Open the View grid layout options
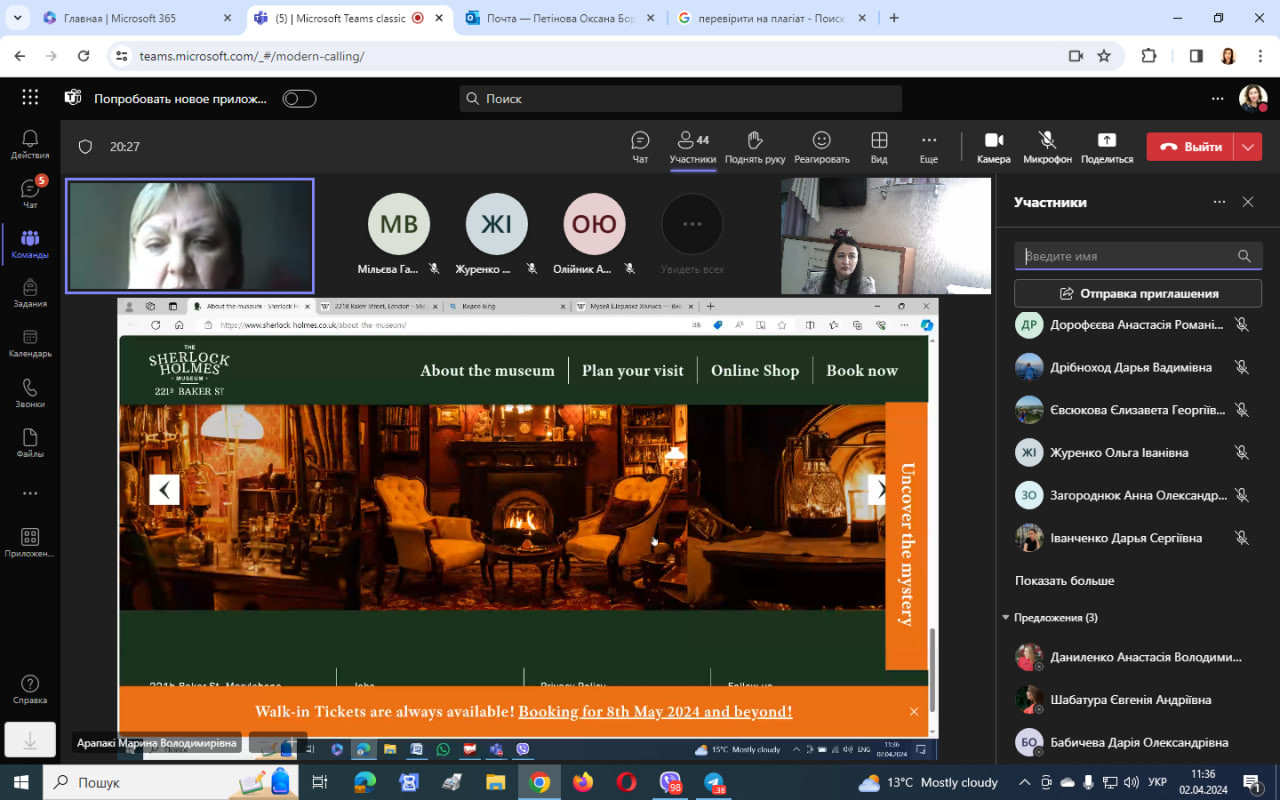The width and height of the screenshot is (1280, 800). click(x=879, y=141)
